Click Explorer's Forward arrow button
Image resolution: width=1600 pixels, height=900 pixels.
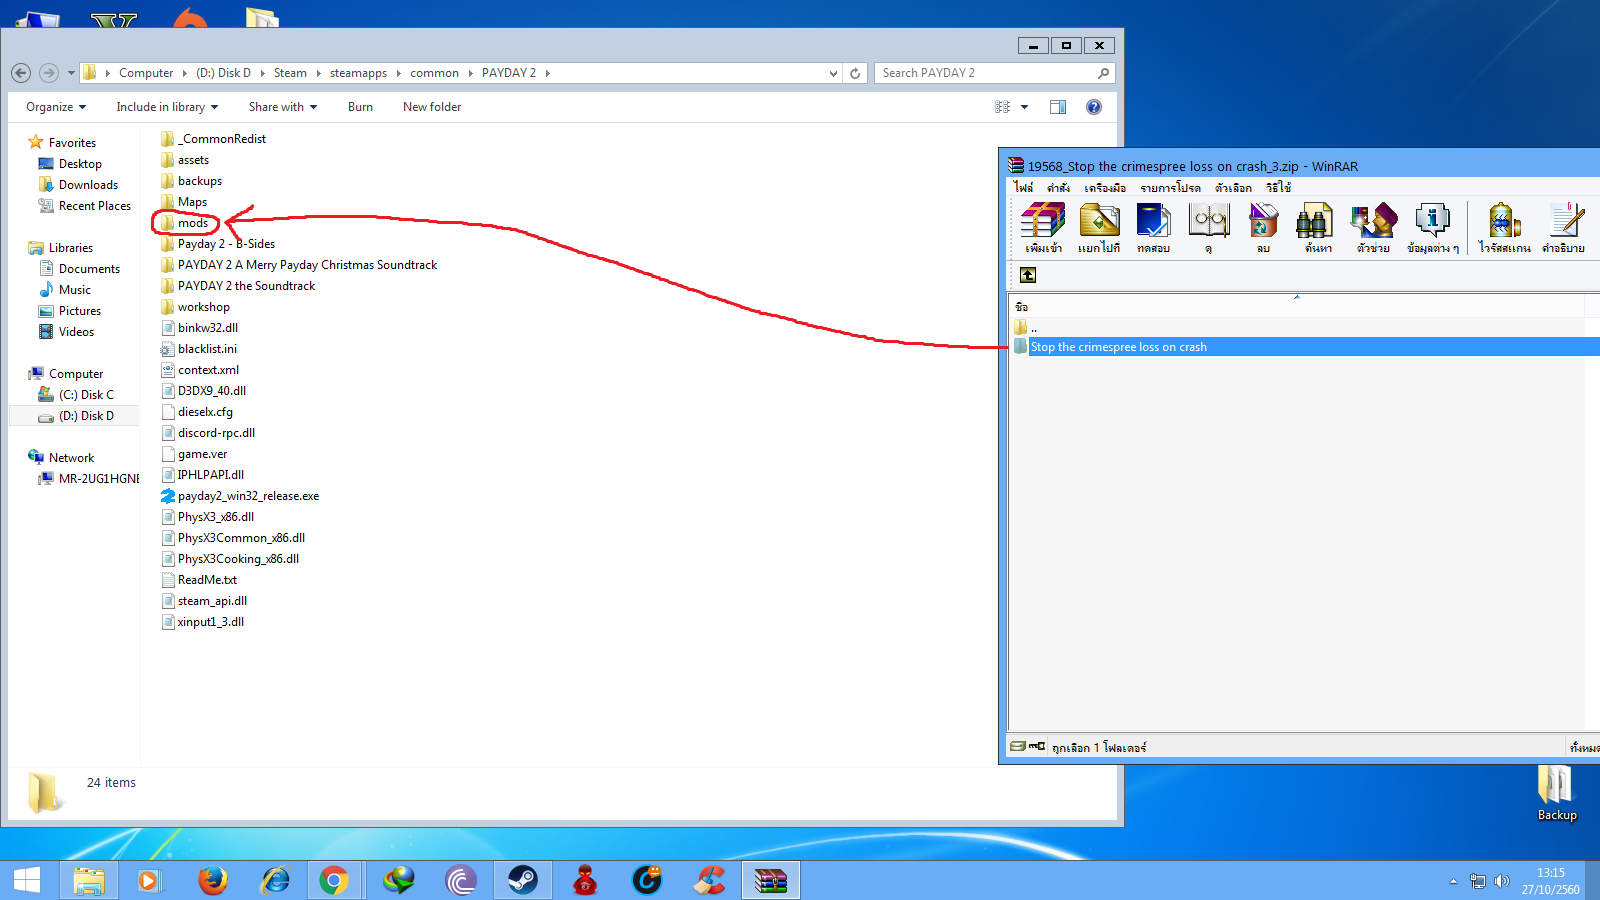[48, 73]
